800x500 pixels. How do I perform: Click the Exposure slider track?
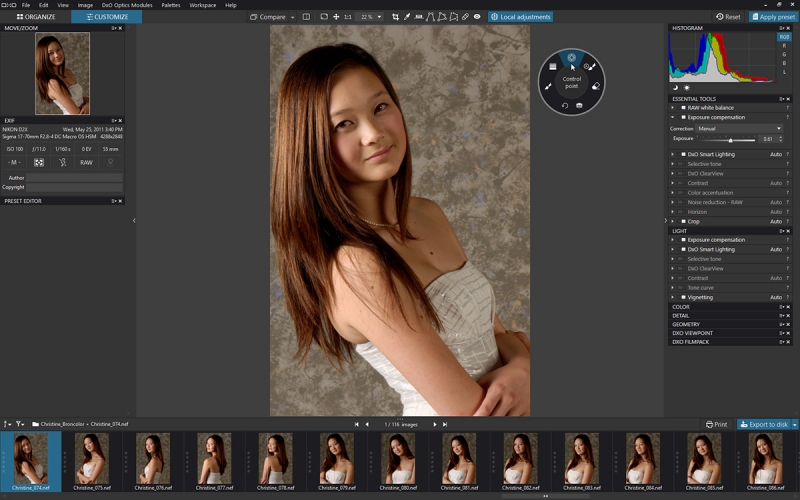(727, 140)
